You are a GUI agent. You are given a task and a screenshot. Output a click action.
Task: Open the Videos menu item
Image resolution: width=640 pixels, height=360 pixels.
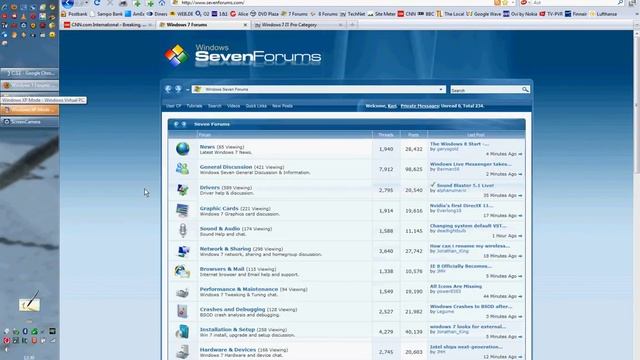[x=233, y=106]
